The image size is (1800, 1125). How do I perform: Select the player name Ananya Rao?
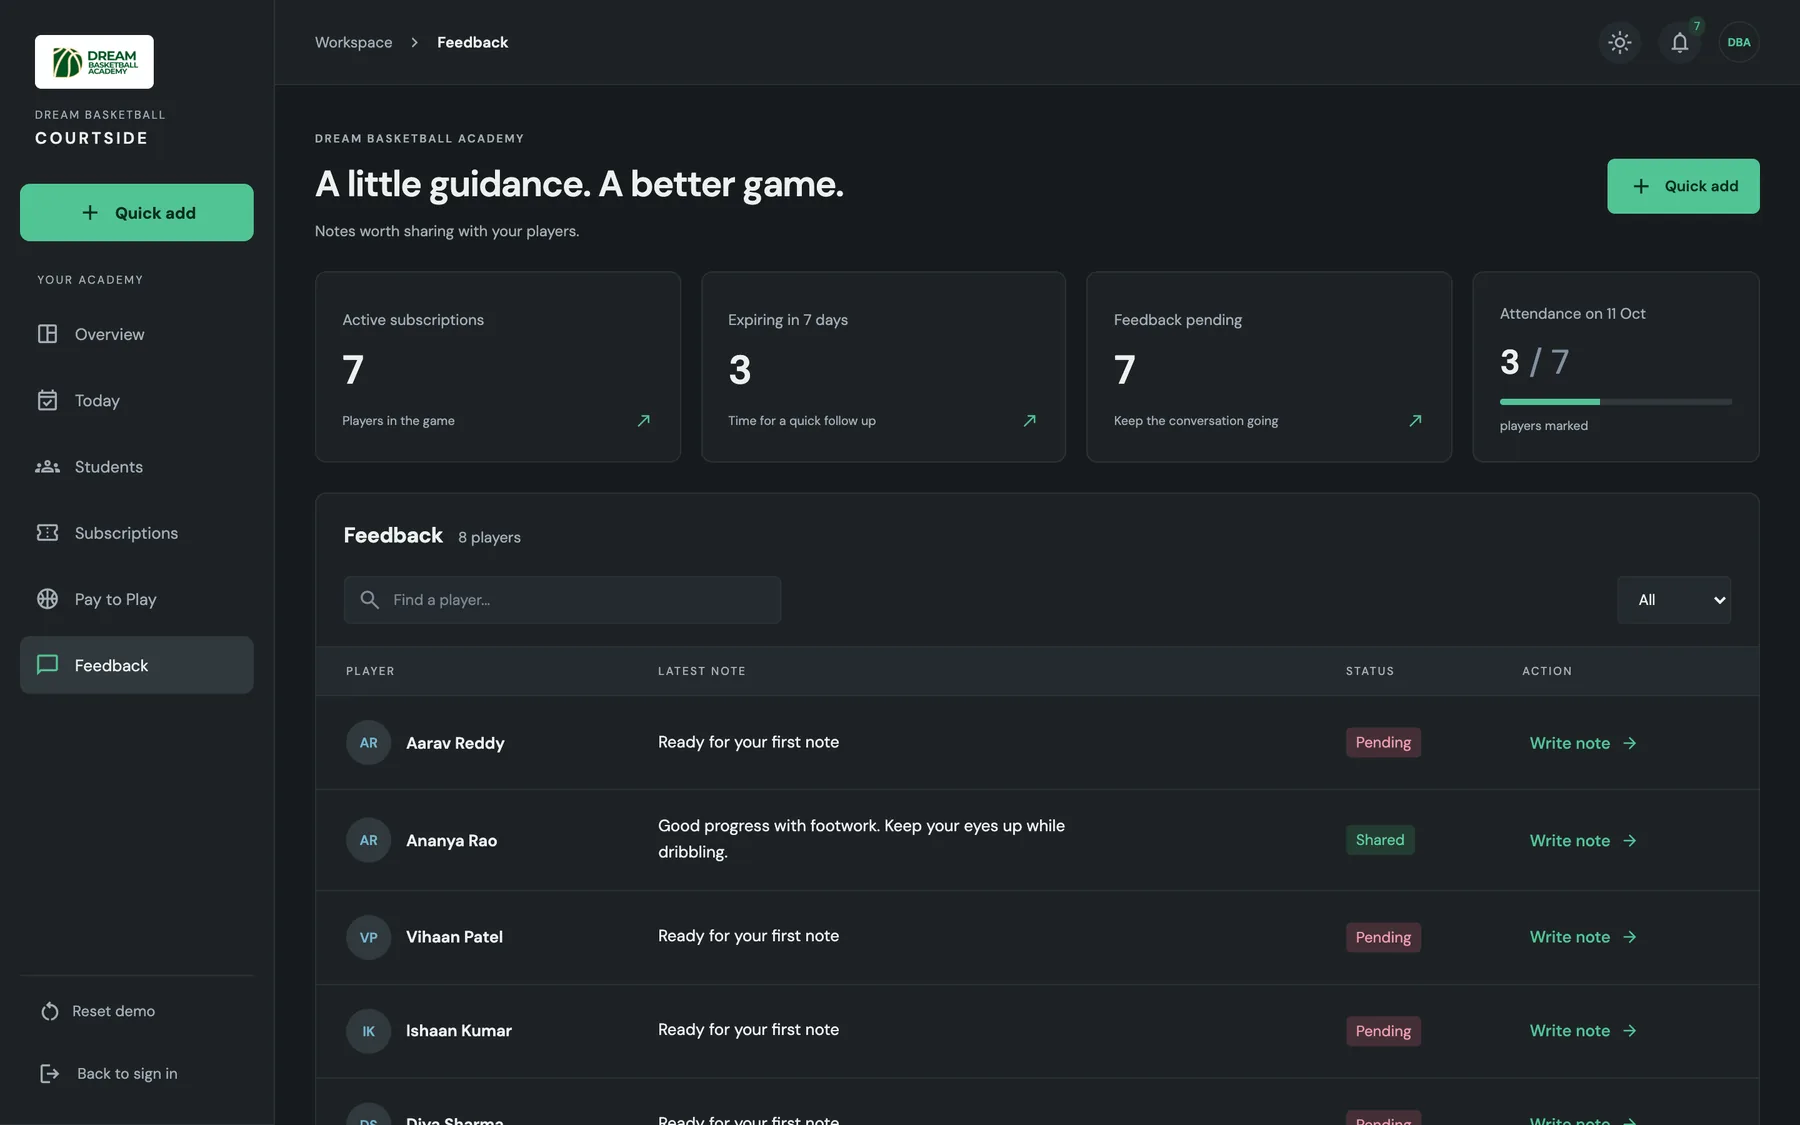[451, 841]
